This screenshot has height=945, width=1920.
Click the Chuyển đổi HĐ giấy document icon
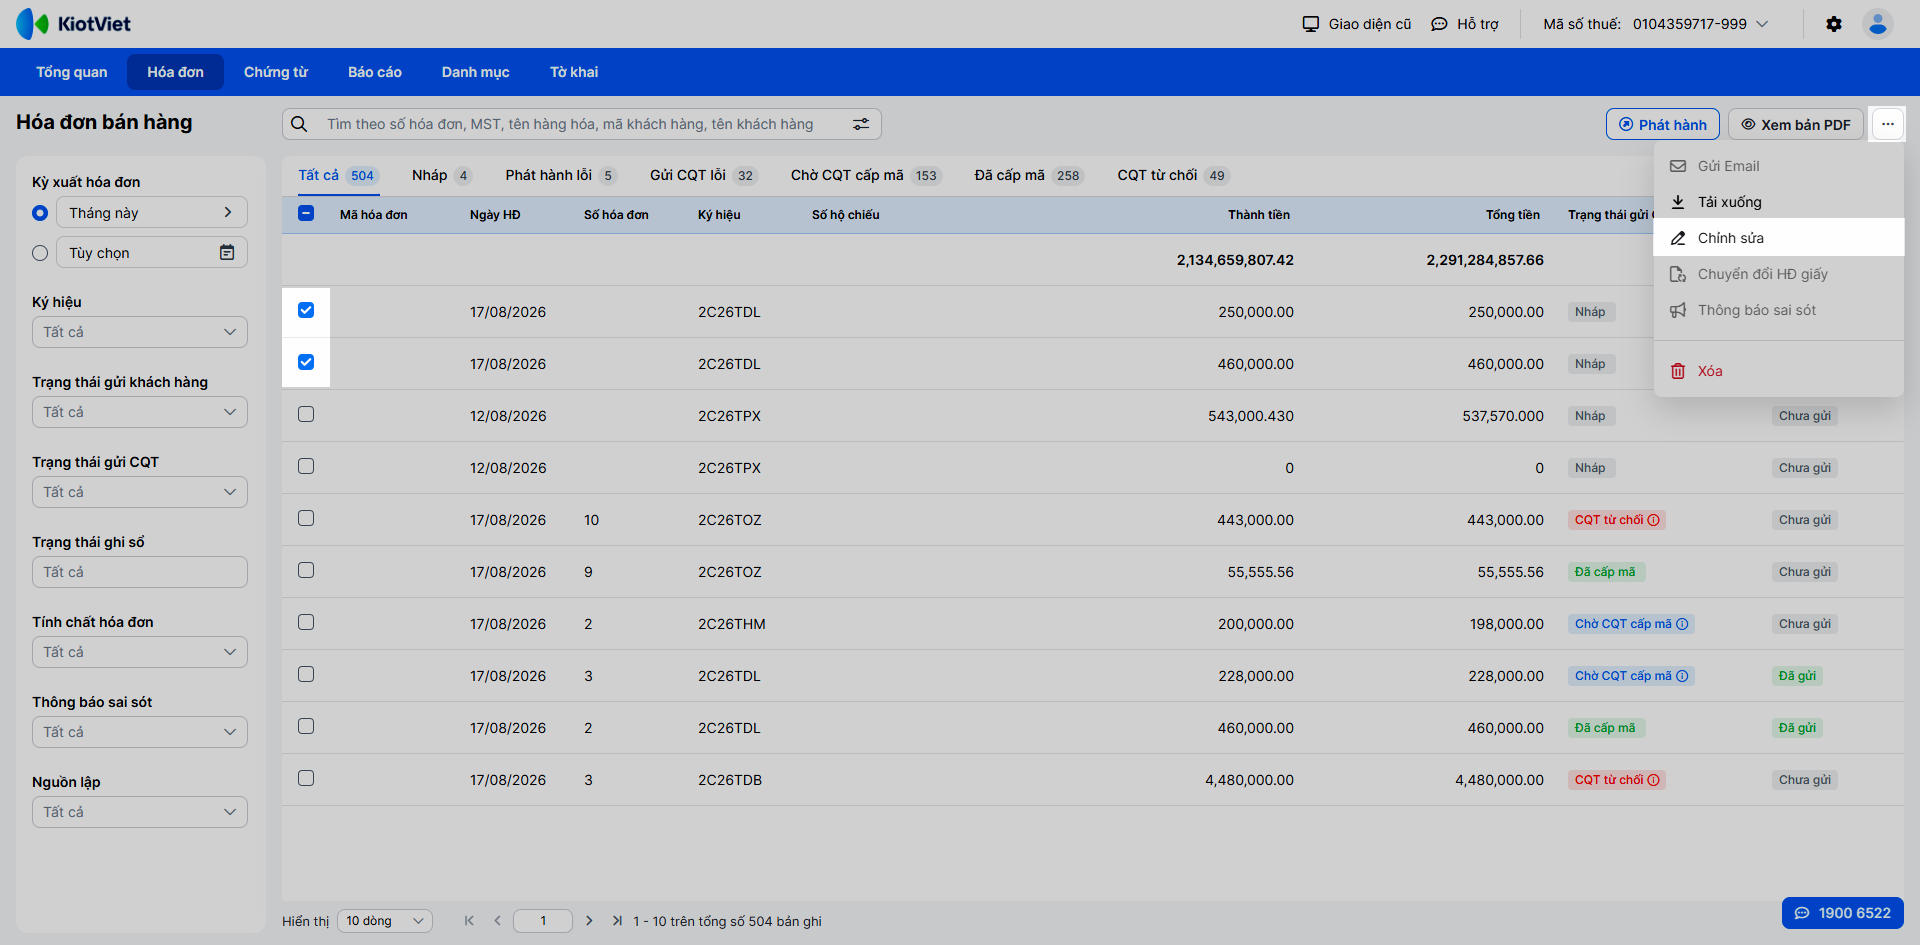1678,274
